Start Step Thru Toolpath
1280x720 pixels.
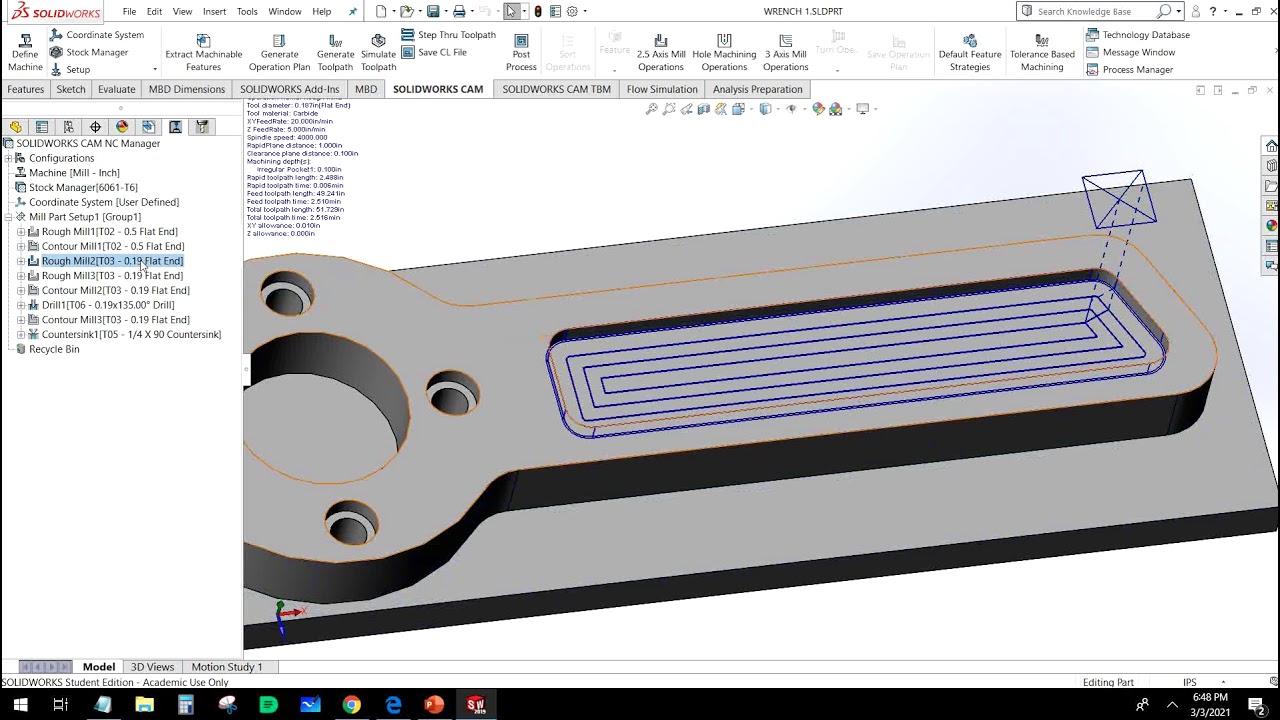tap(449, 35)
